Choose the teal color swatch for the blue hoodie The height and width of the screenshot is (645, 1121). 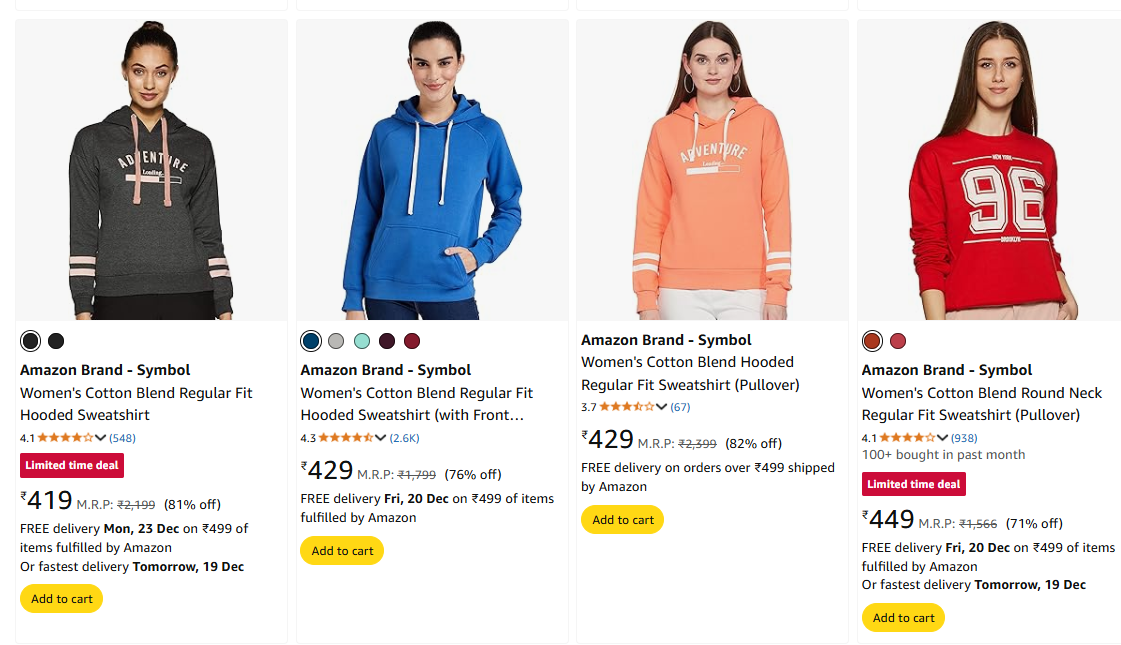(362, 341)
